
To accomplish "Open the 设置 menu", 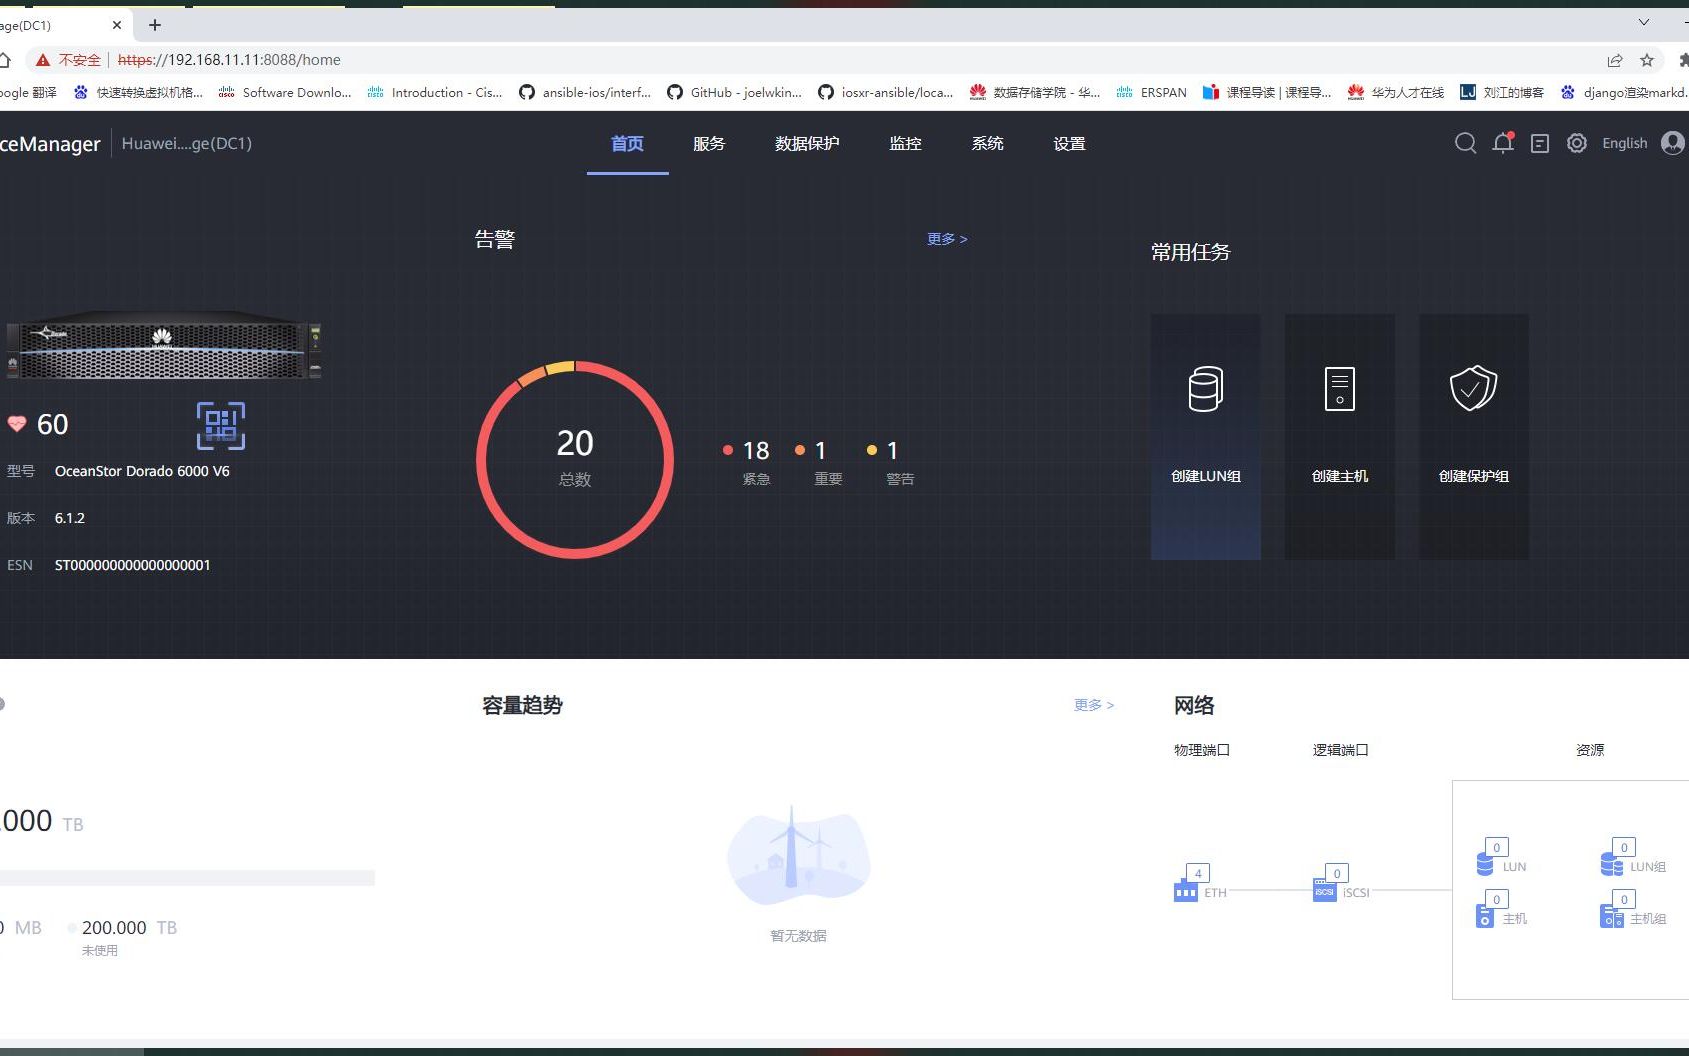I will click(x=1069, y=144).
